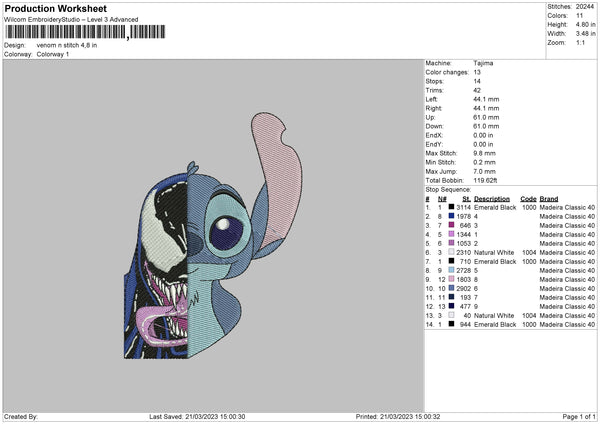Click the Stops value '14'
The height and width of the screenshot is (424, 600).
(x=477, y=81)
